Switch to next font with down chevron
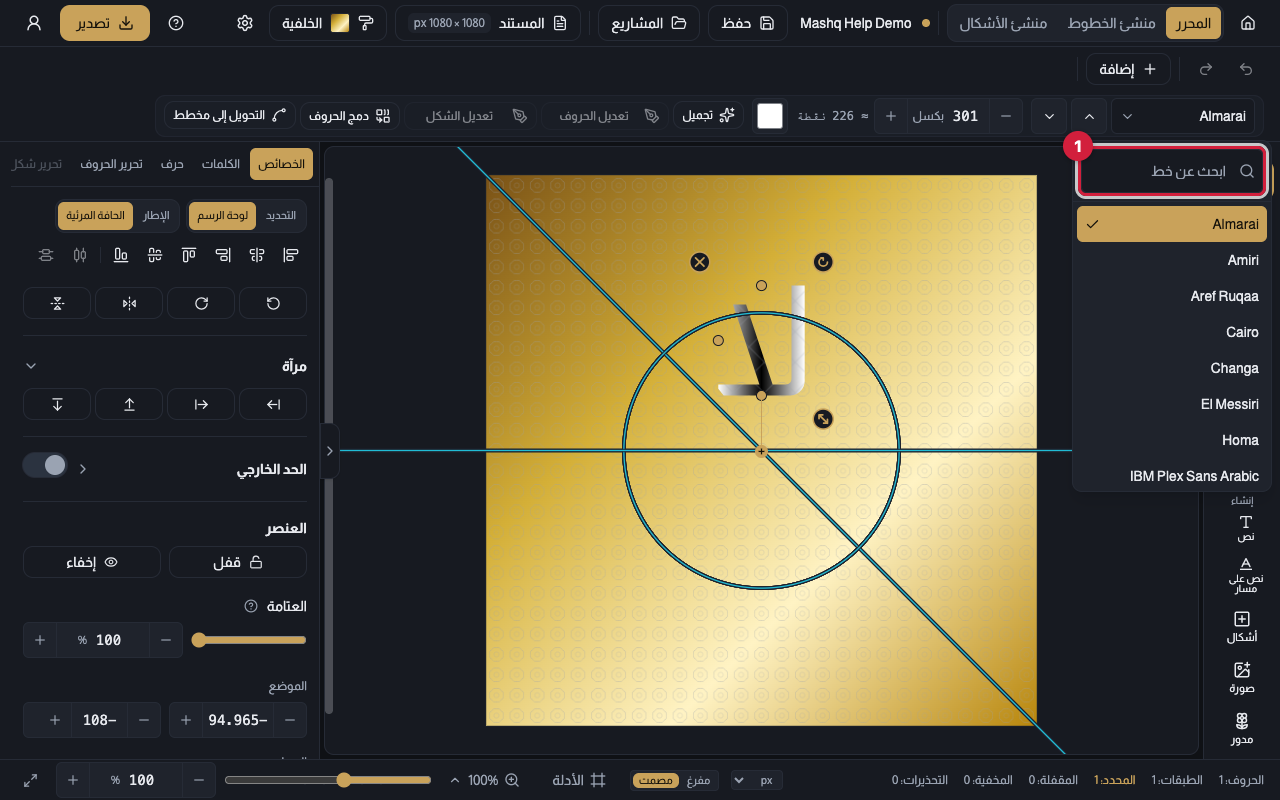This screenshot has height=800, width=1280. [1049, 116]
